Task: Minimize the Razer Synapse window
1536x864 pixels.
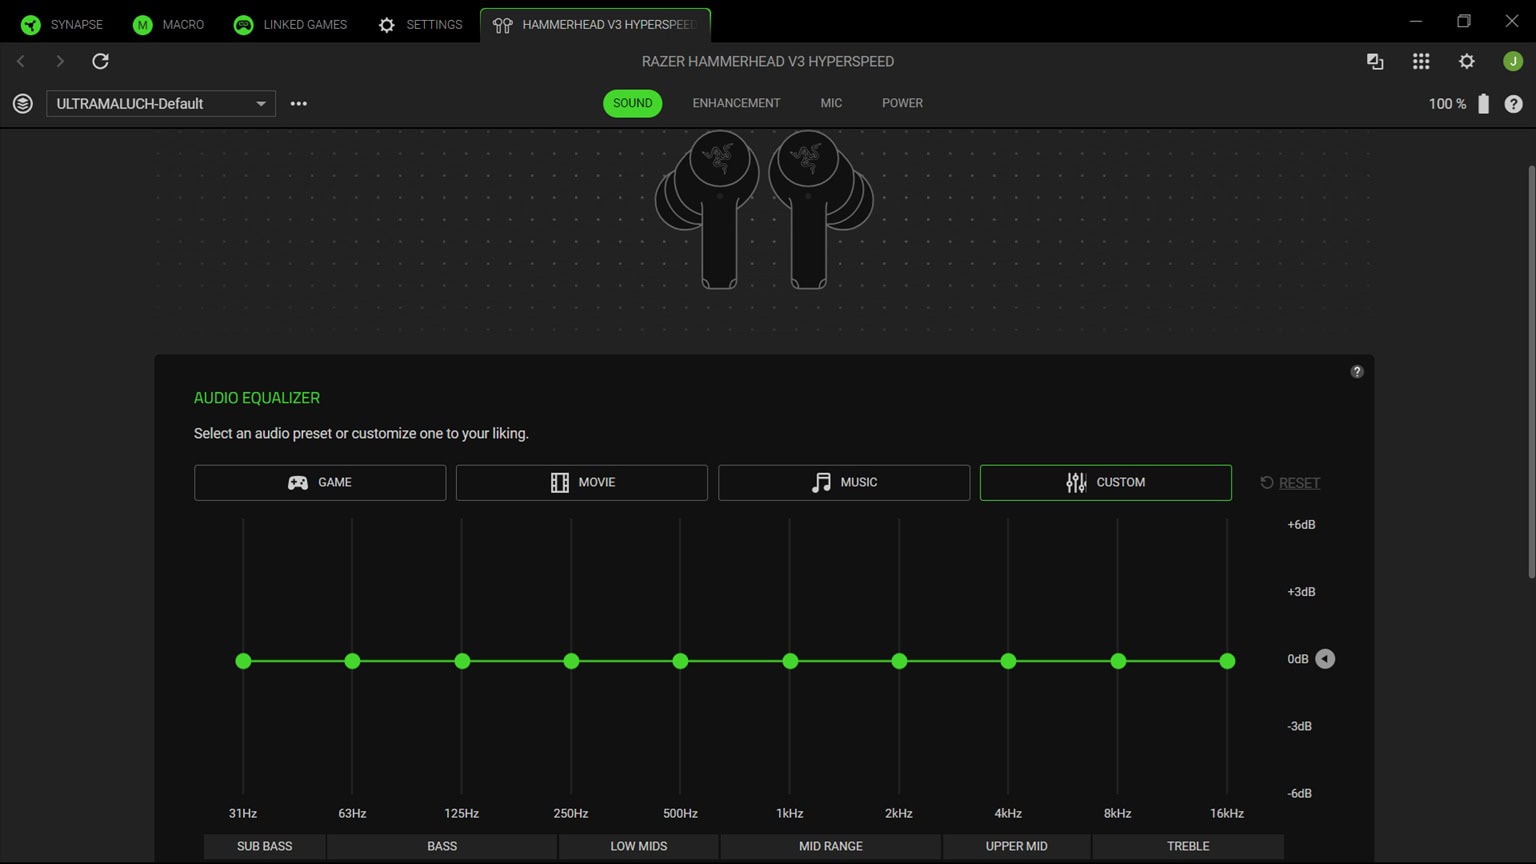Action: (1415, 21)
